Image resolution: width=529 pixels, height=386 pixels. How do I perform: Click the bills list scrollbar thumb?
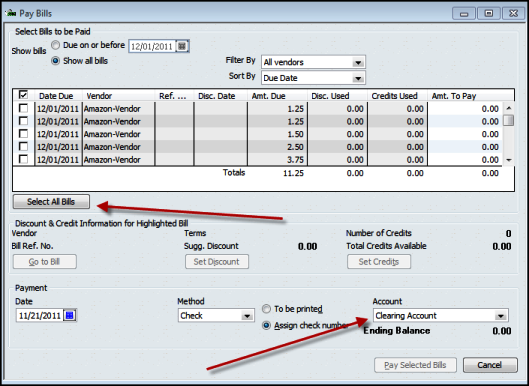[509, 120]
